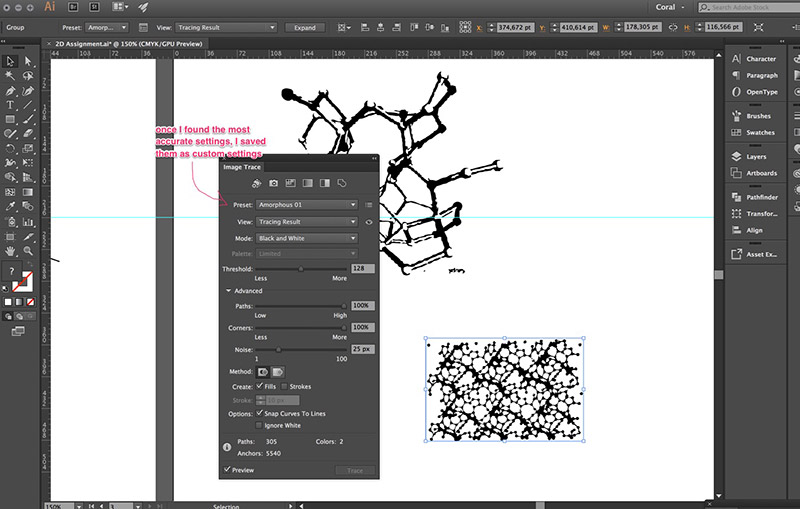Click the Threshold value field 128
This screenshot has width=800, height=509.
point(363,268)
